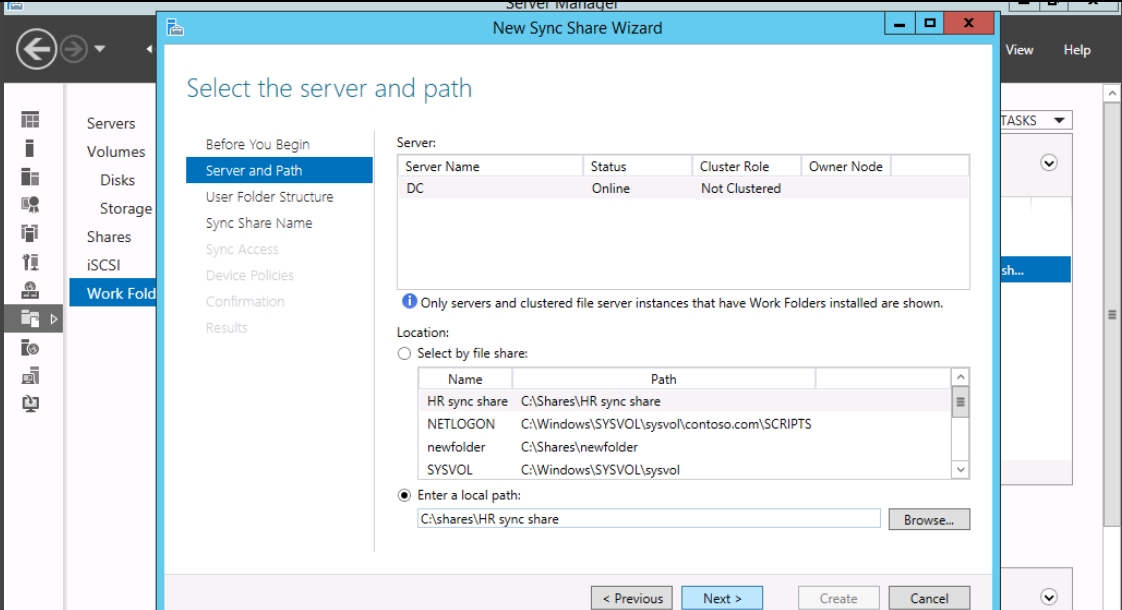Click the sidebar icon below File Services
This screenshot has width=1122, height=610.
coord(30,348)
